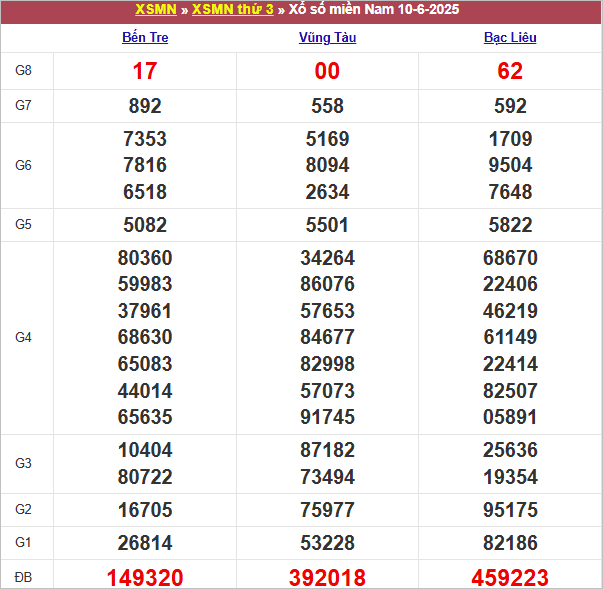603x589 pixels.
Task: Click the G4 number 65635
Action: pos(145,417)
